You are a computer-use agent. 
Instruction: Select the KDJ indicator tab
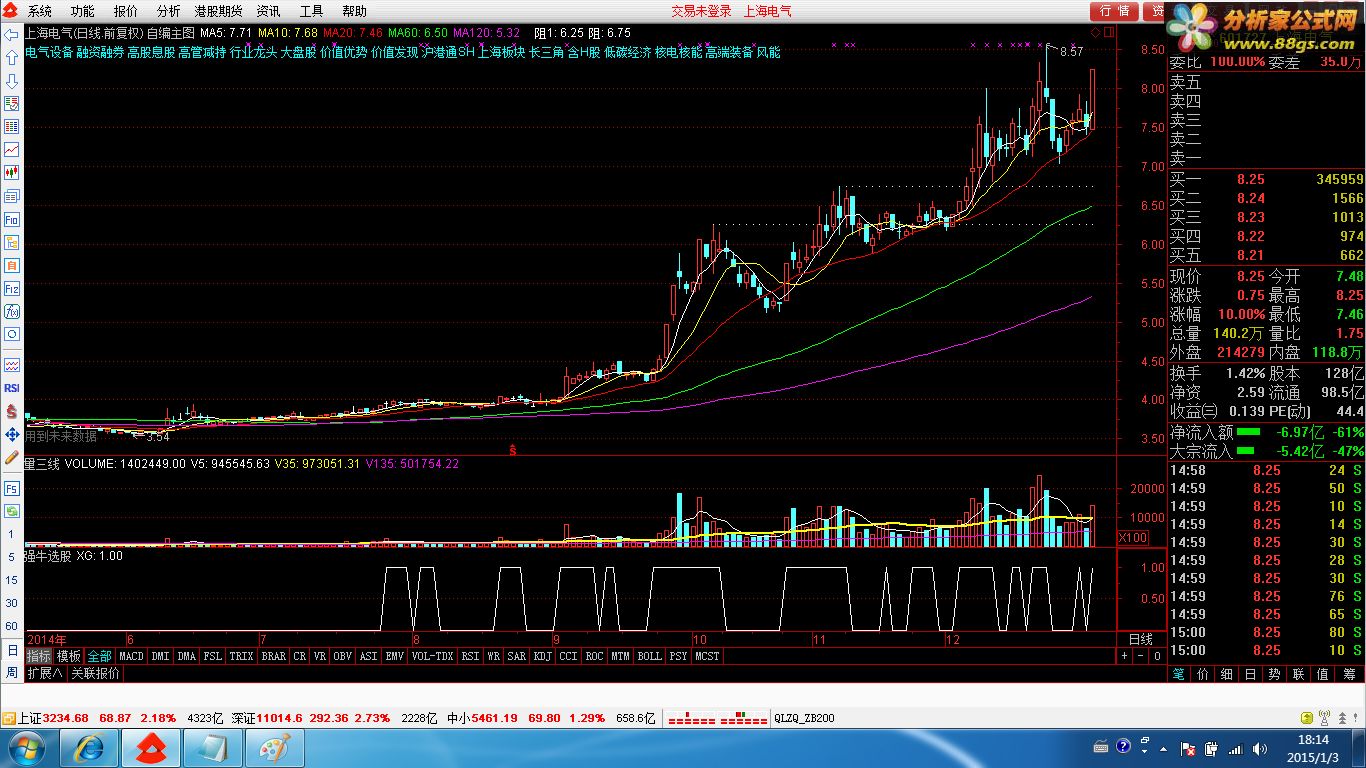[x=542, y=657]
